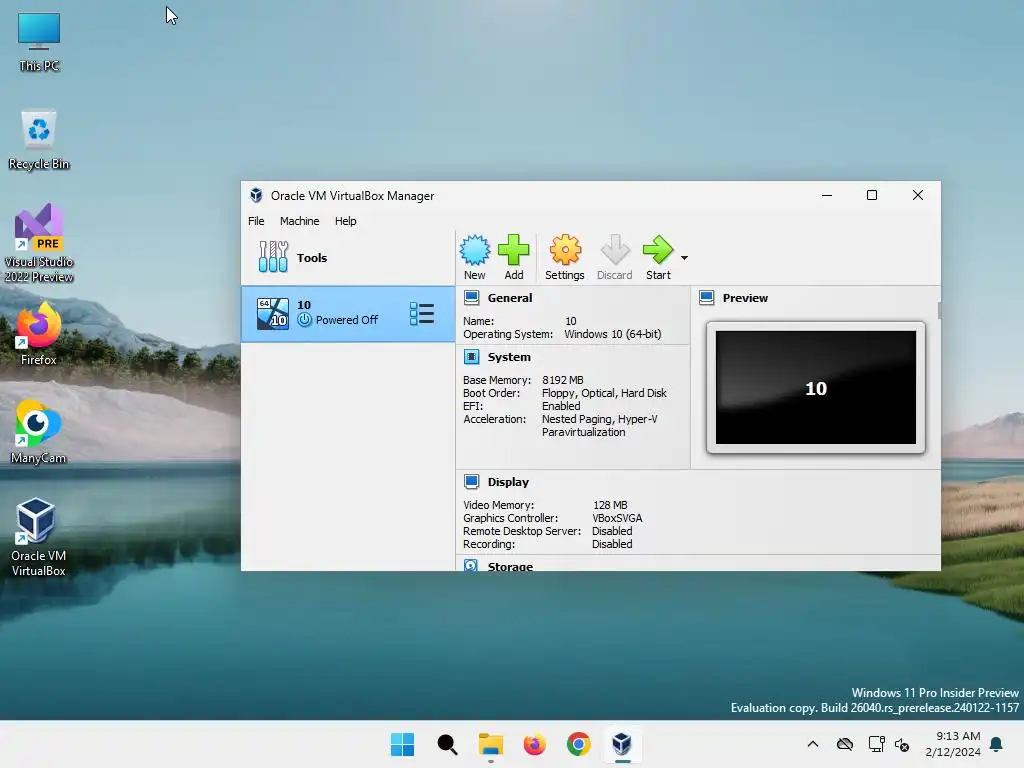Click the VM preview thumbnail showing 10
The height and width of the screenshot is (768, 1024).
tap(816, 387)
